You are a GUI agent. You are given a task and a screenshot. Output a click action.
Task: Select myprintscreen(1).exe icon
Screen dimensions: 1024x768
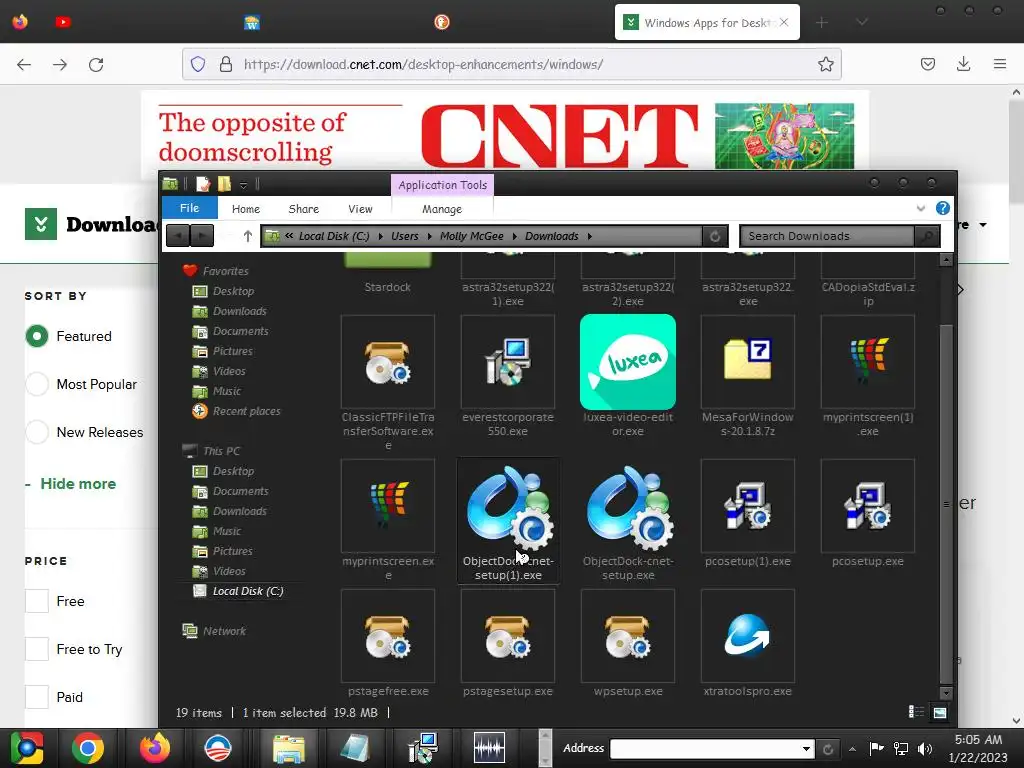(x=868, y=362)
